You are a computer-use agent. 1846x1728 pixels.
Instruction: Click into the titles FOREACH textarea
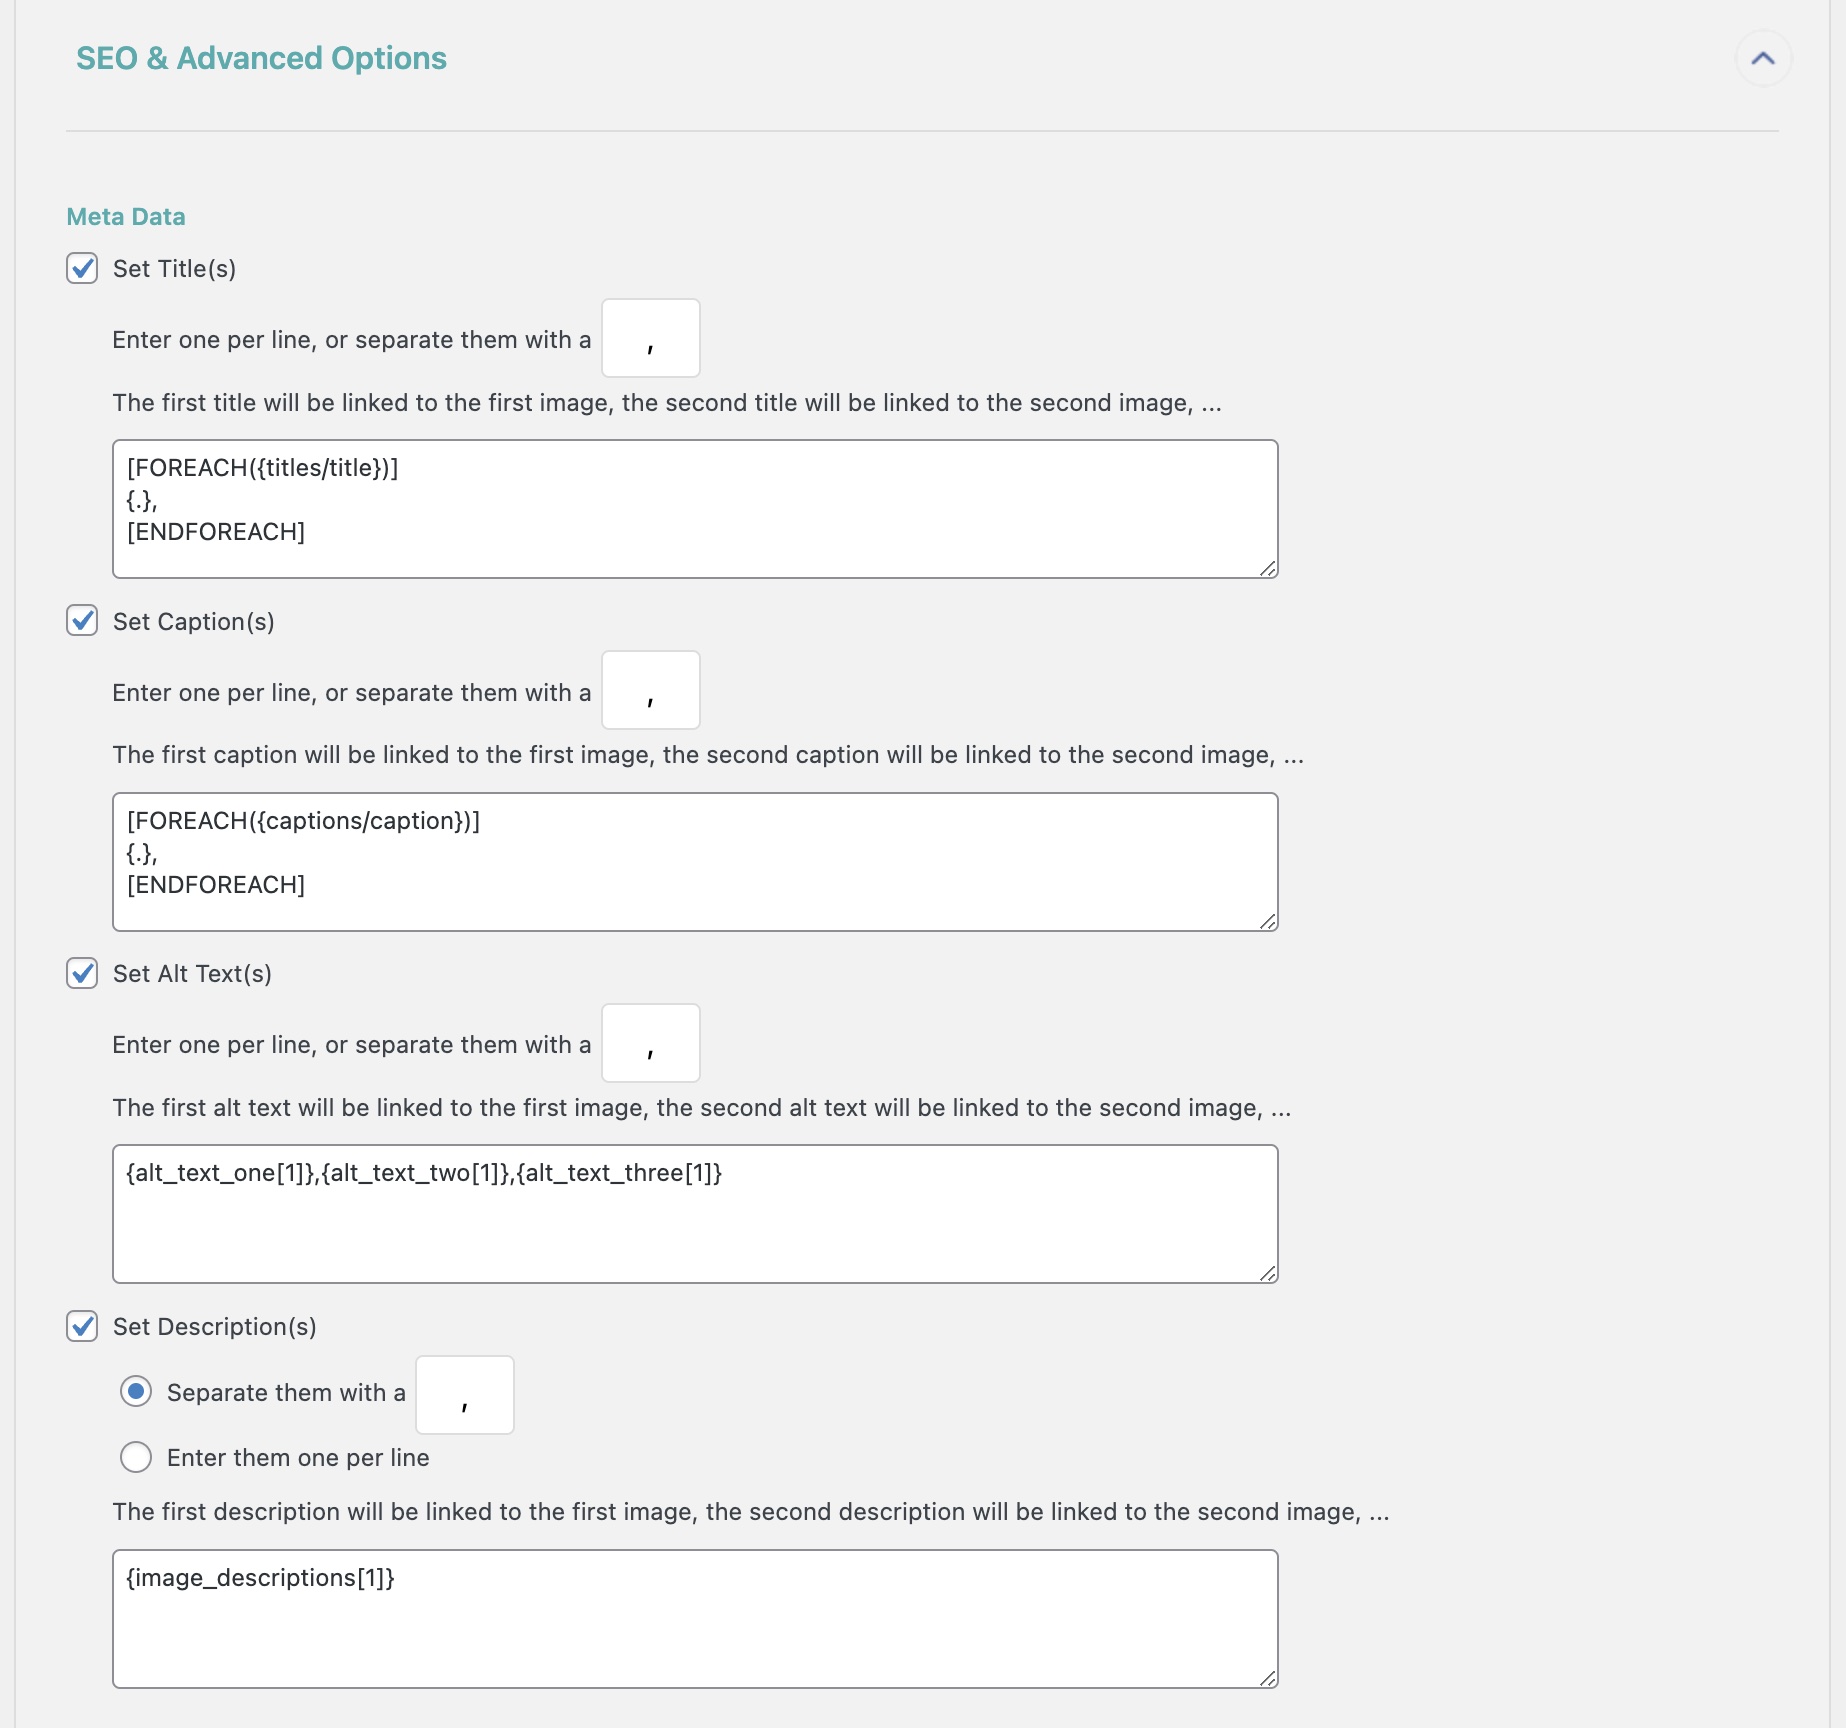pyautogui.click(x=694, y=508)
